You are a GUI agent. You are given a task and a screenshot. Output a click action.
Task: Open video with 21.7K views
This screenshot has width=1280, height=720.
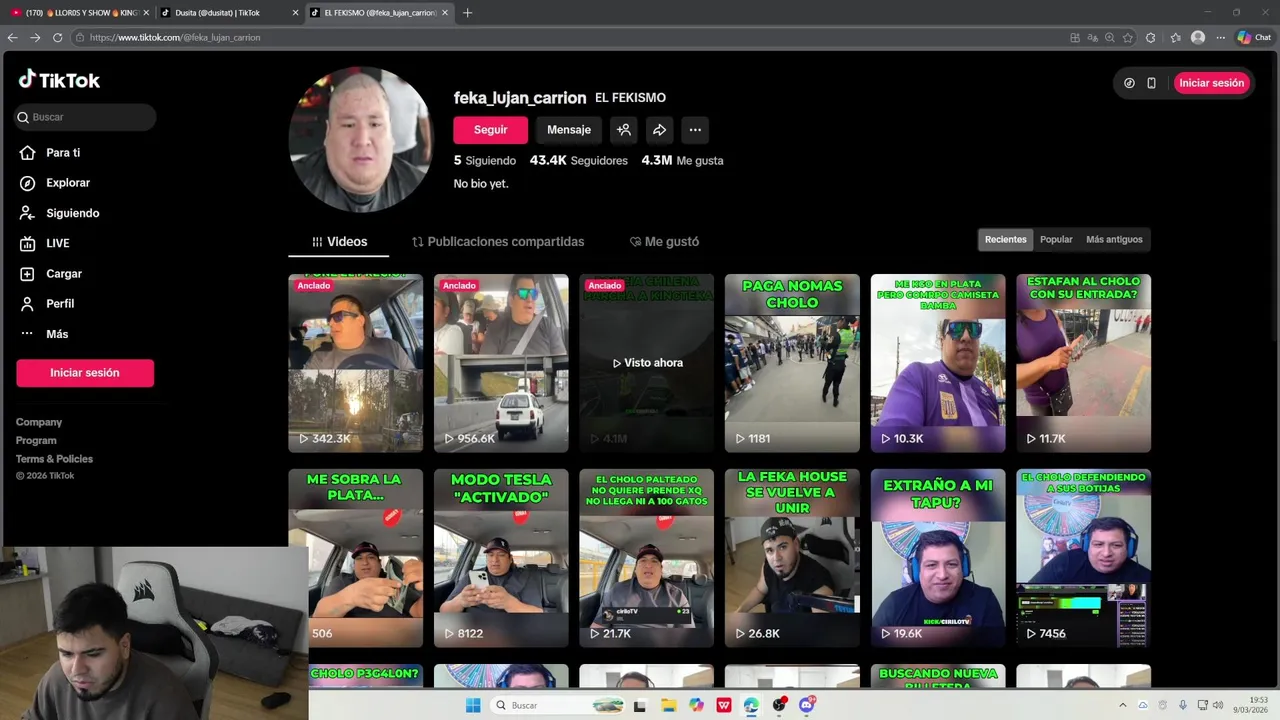(647, 558)
